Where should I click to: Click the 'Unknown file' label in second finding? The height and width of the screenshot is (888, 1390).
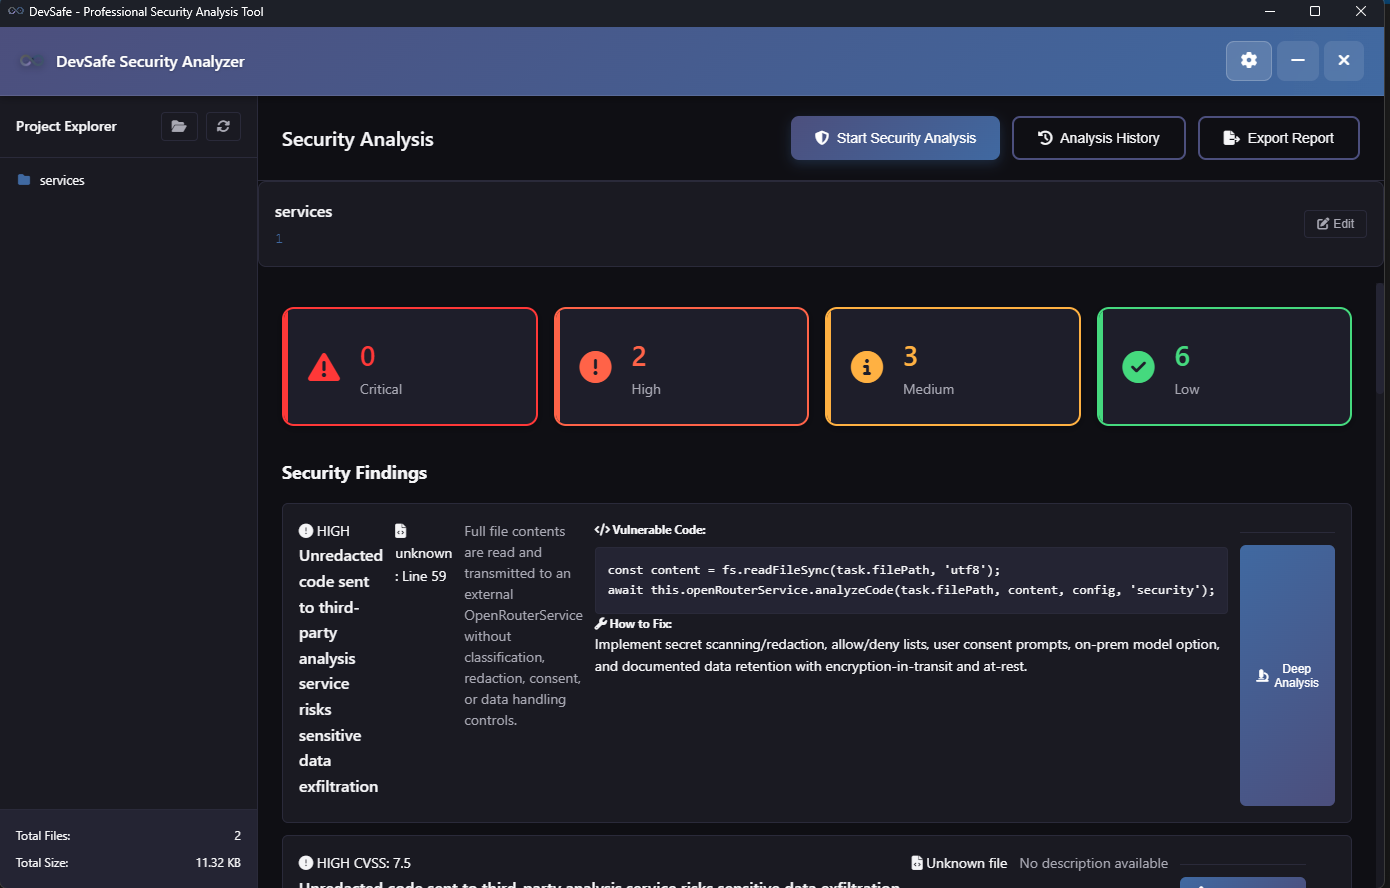tap(959, 863)
